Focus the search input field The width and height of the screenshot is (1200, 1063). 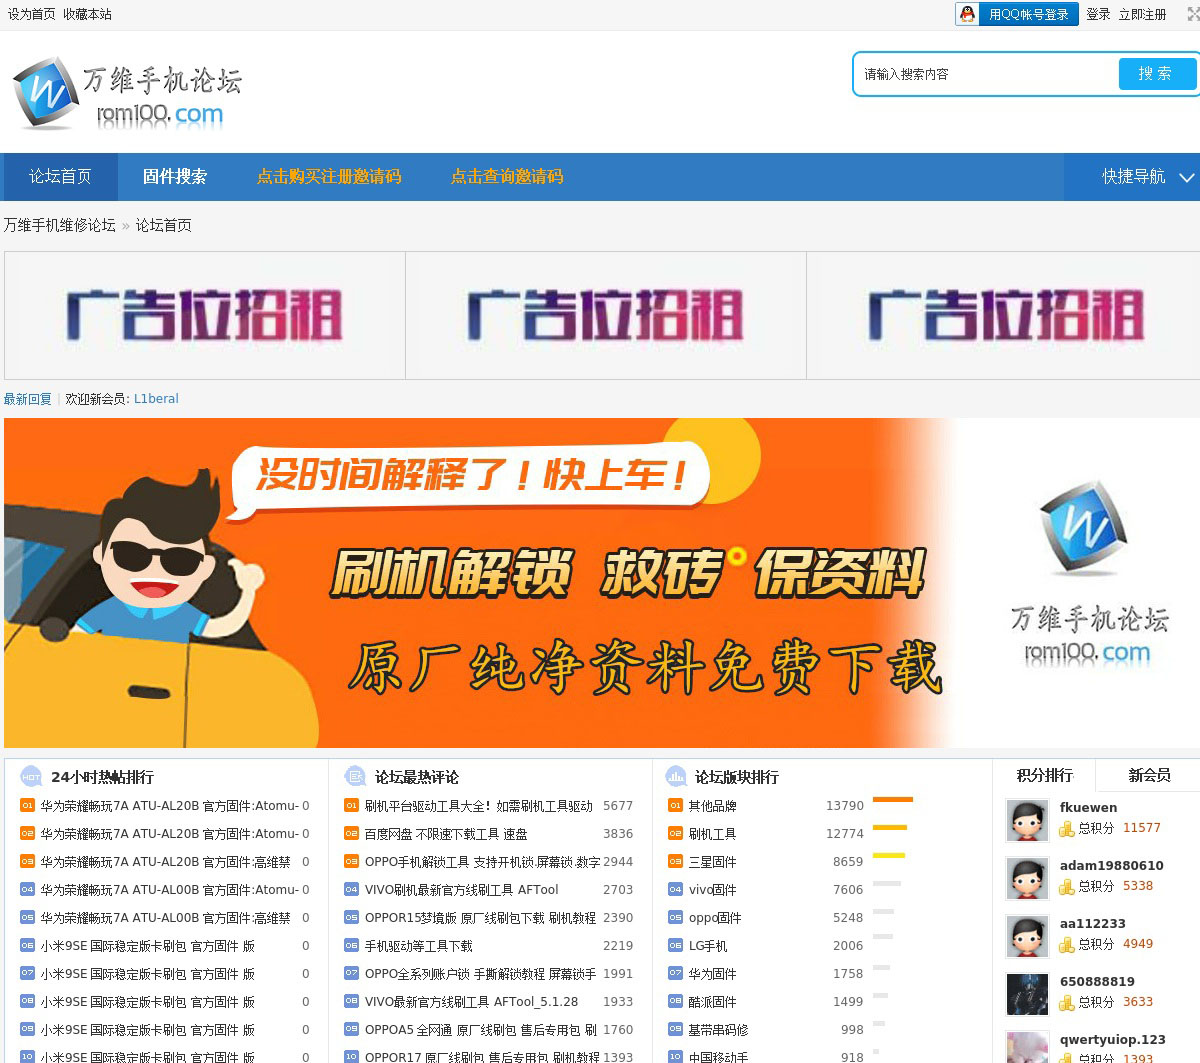point(986,74)
